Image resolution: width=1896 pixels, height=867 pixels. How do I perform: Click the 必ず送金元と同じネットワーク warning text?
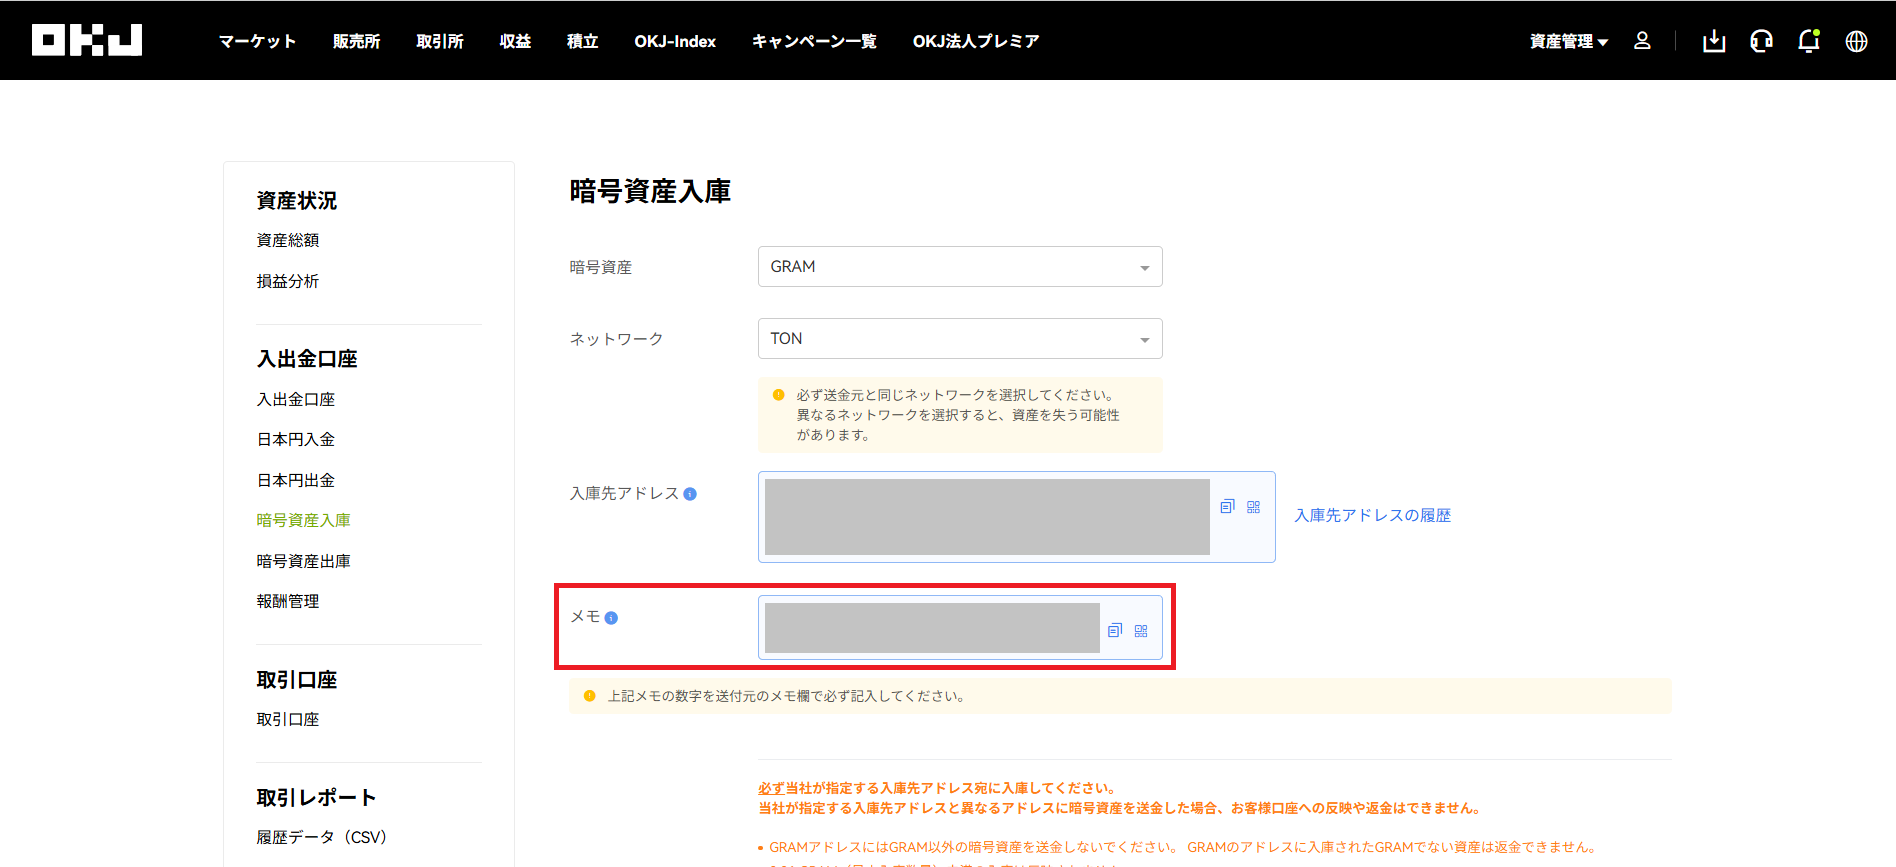pyautogui.click(x=958, y=415)
